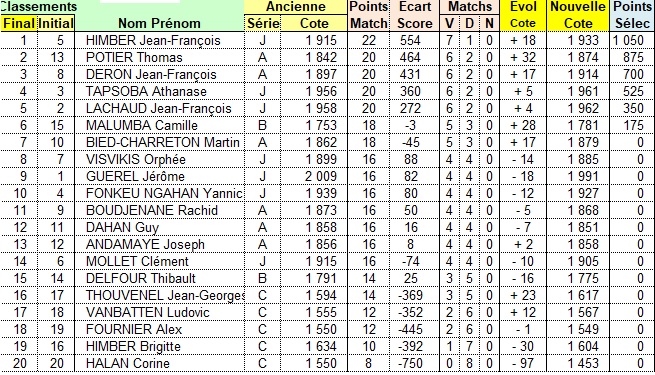Screen dimensions: 655x375
Task: Select the HIMBER Jean-François name cell
Action: coord(160,41)
